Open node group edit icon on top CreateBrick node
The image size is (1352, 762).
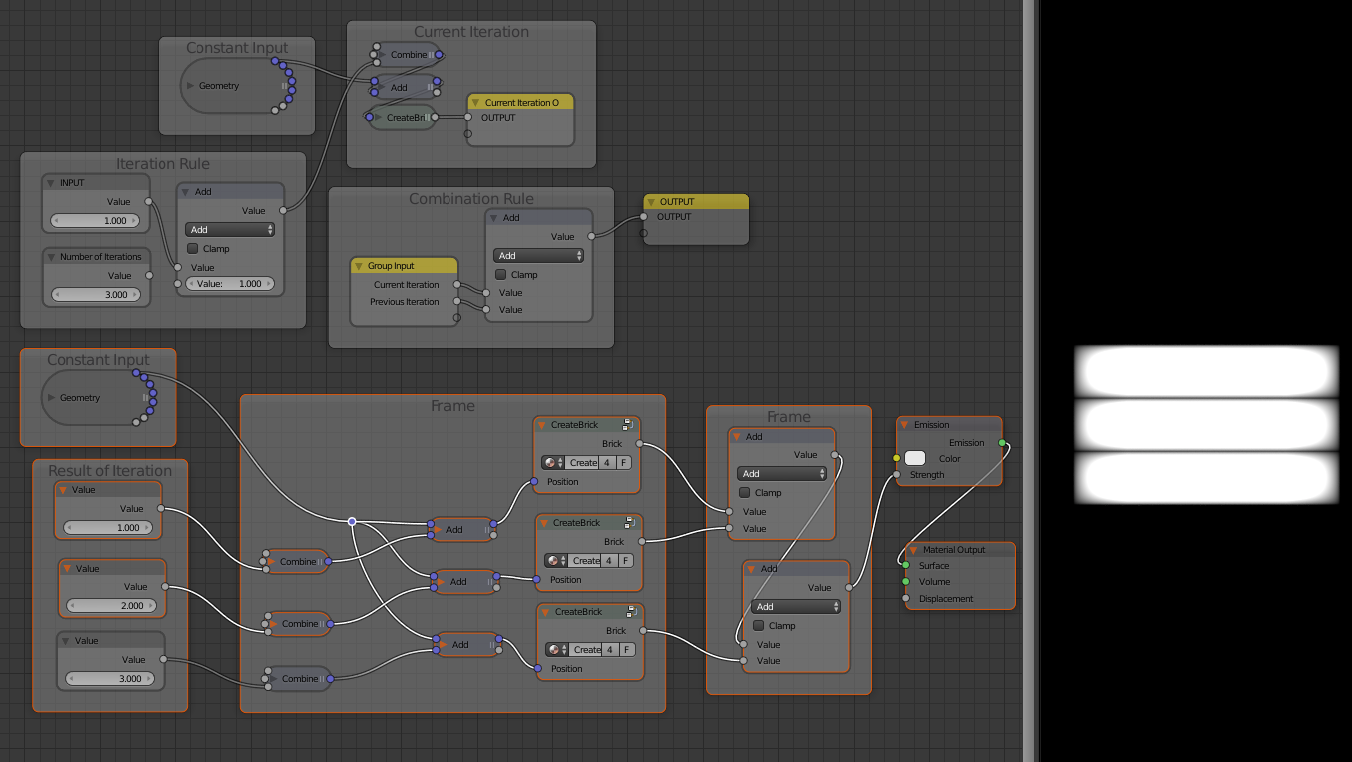pyautogui.click(x=629, y=424)
